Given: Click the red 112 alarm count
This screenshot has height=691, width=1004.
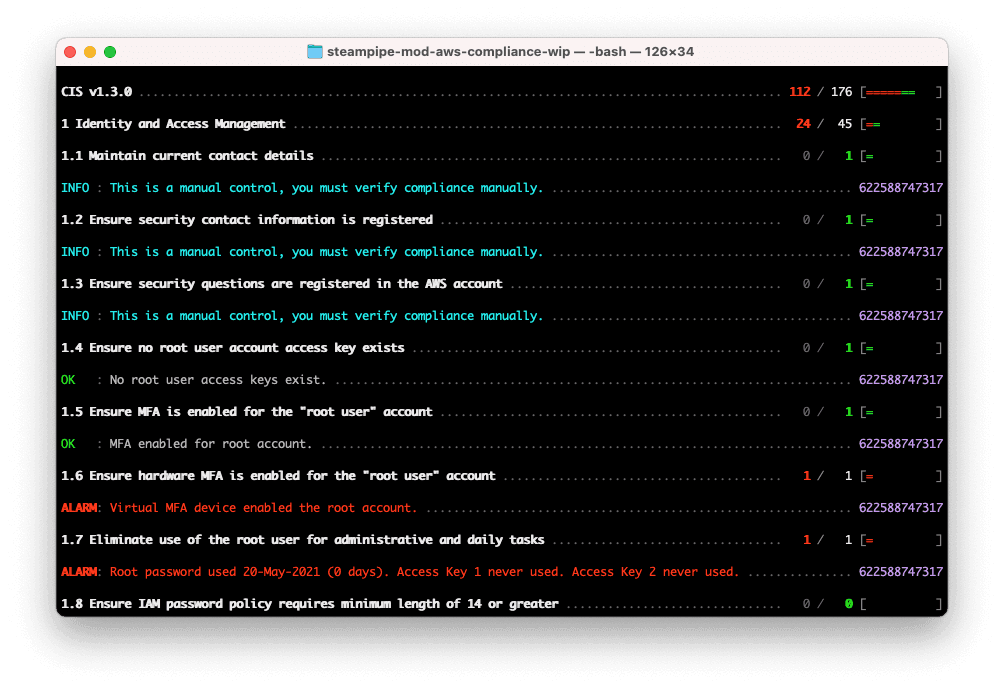Looking at the screenshot, I should point(799,92).
